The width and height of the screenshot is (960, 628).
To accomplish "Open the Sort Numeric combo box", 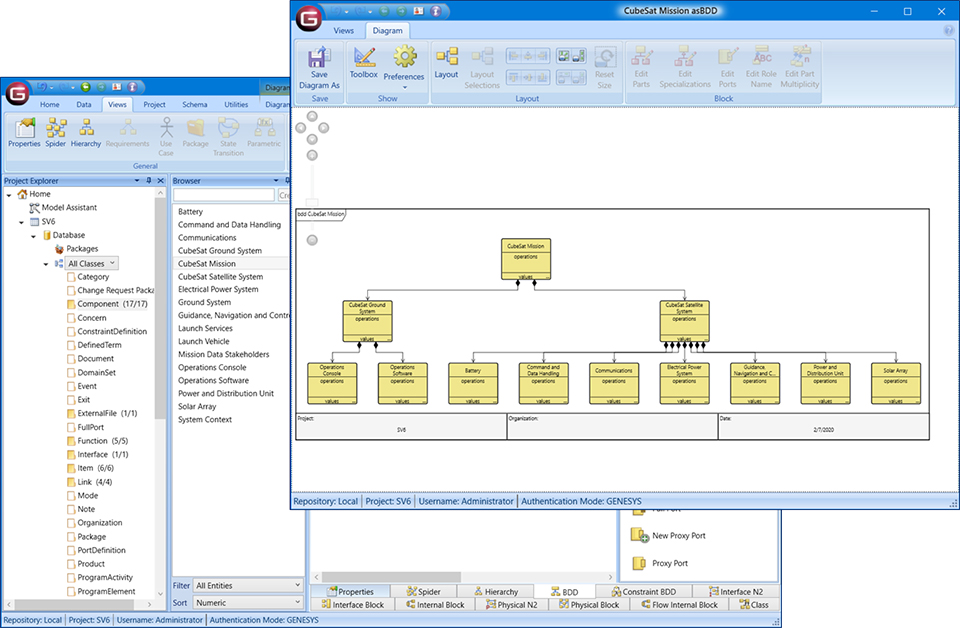I will coord(248,603).
